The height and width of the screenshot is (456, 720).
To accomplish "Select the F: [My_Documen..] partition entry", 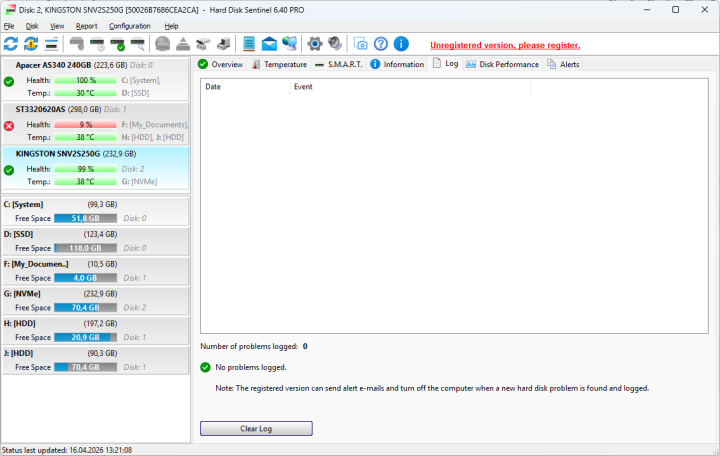I will (x=96, y=271).
